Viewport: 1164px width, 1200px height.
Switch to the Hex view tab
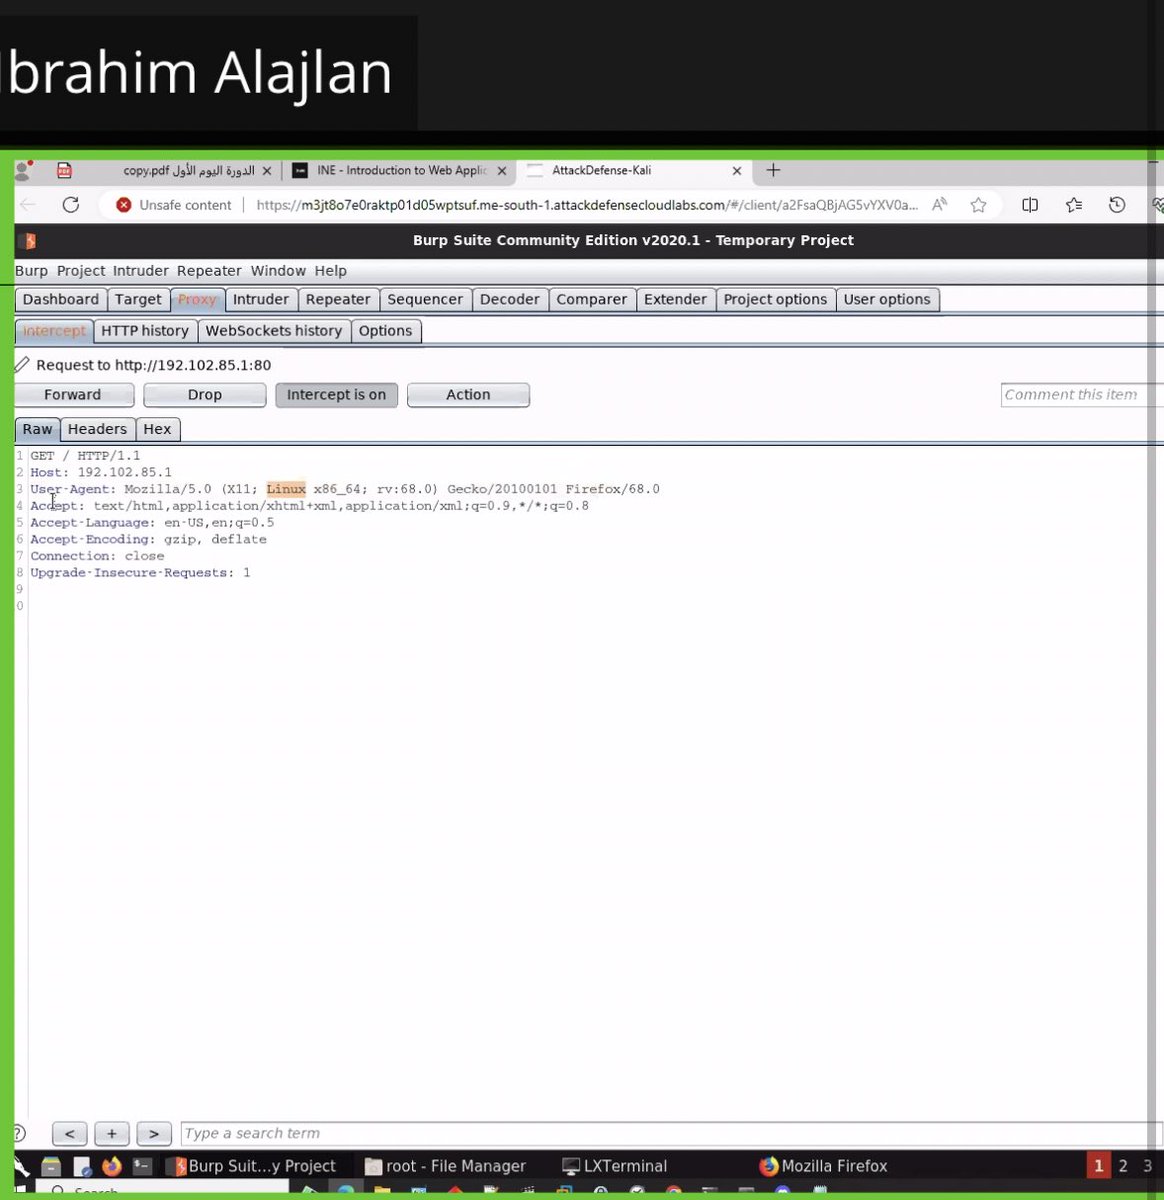pyautogui.click(x=158, y=429)
